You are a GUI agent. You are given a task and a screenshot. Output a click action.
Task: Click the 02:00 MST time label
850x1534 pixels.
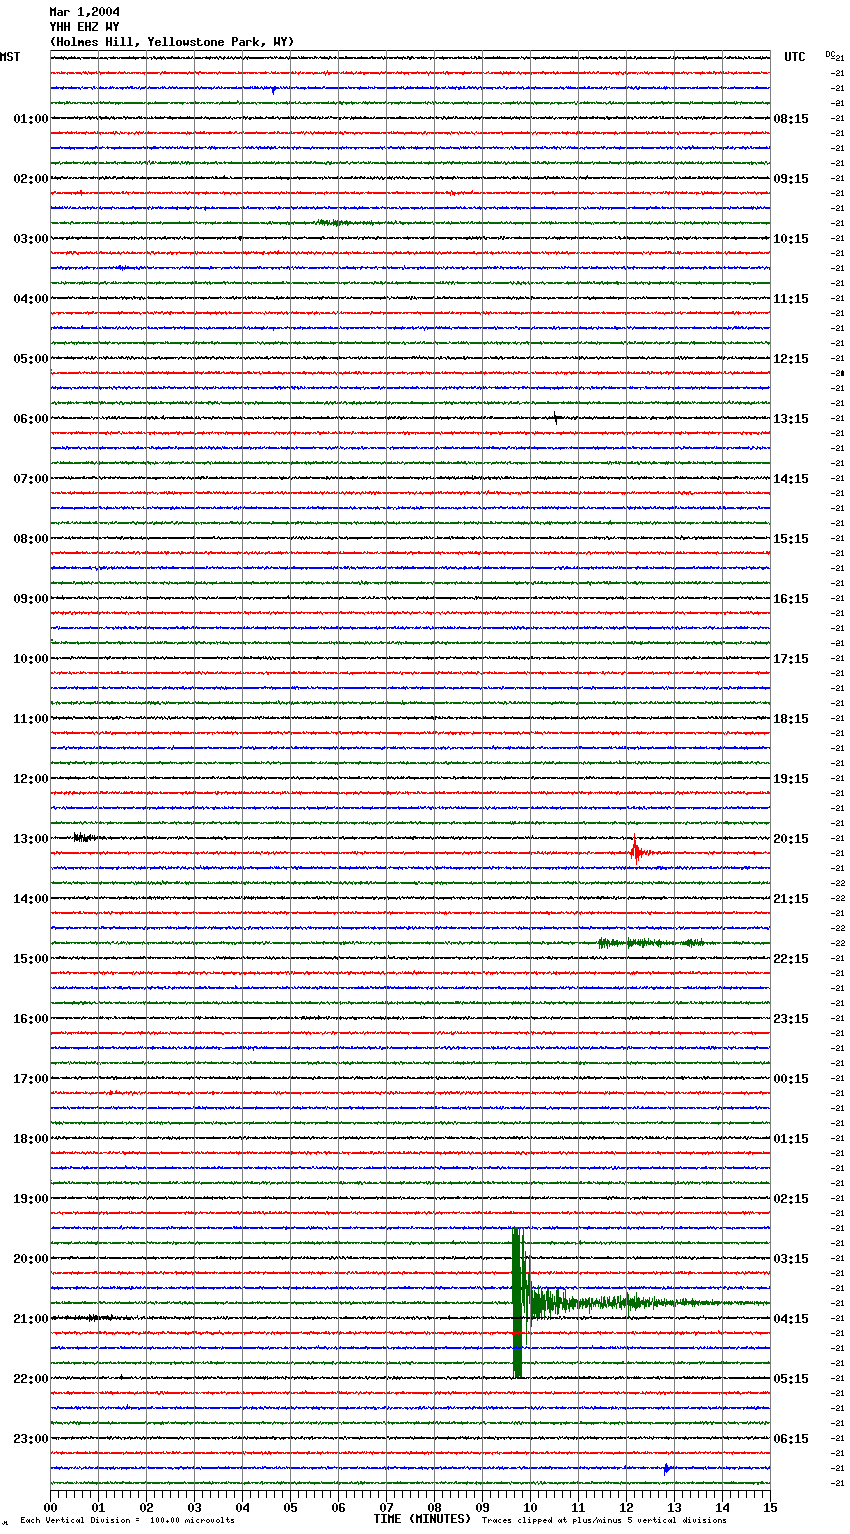tap(31, 179)
